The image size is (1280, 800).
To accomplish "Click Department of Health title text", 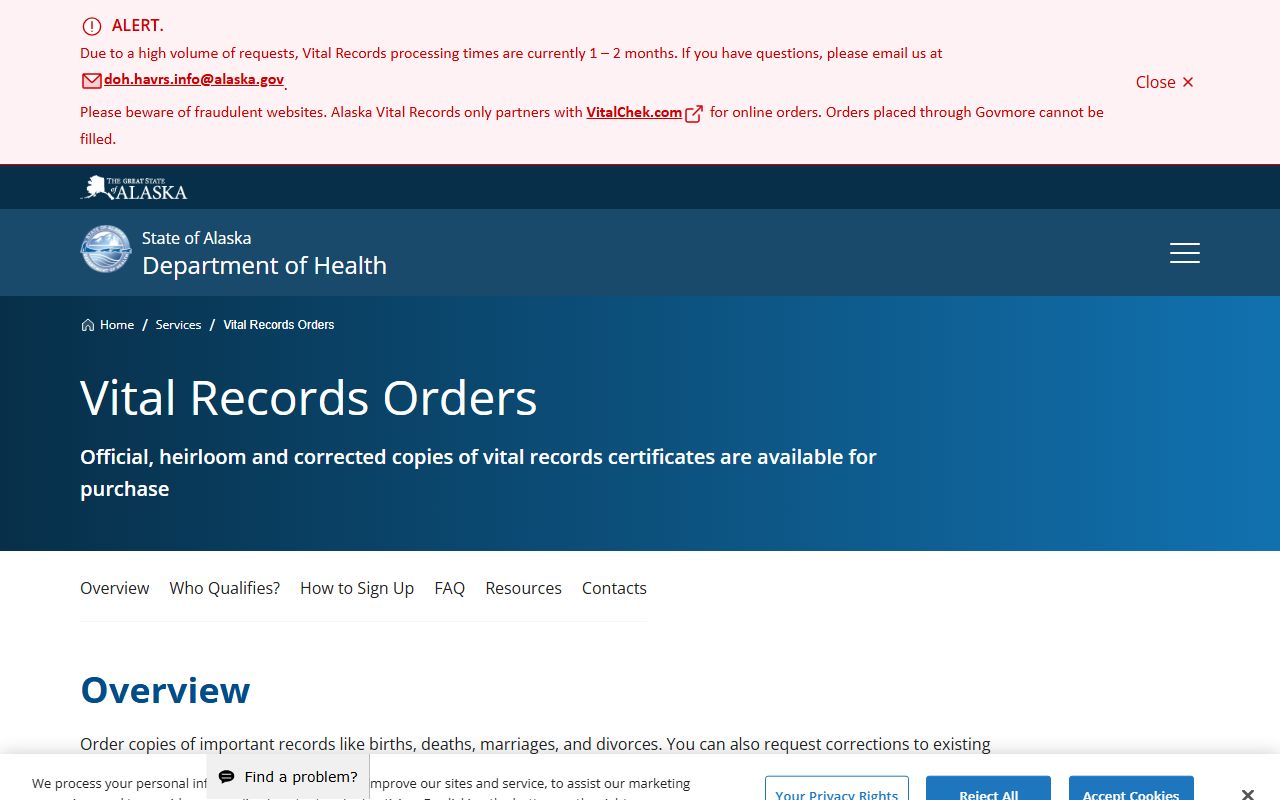I will (264, 265).
